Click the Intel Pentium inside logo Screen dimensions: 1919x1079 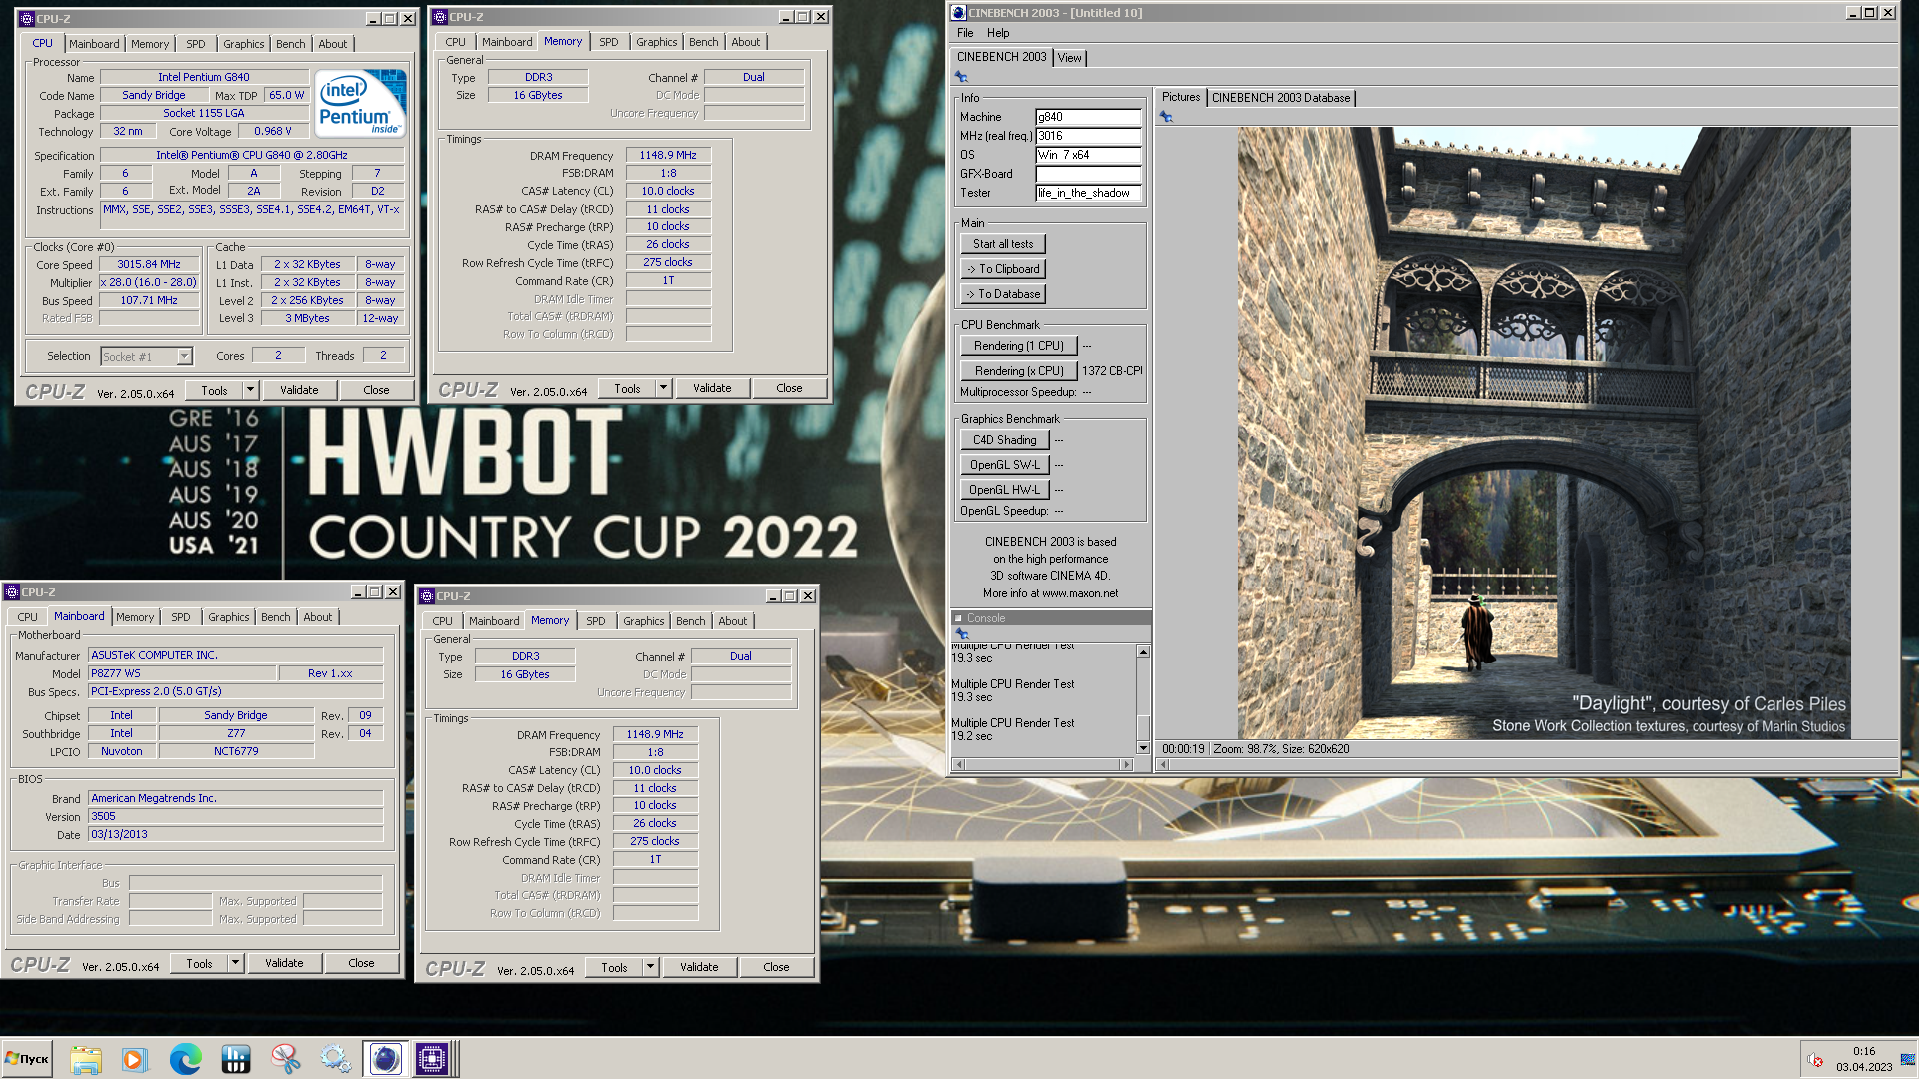pyautogui.click(x=360, y=103)
